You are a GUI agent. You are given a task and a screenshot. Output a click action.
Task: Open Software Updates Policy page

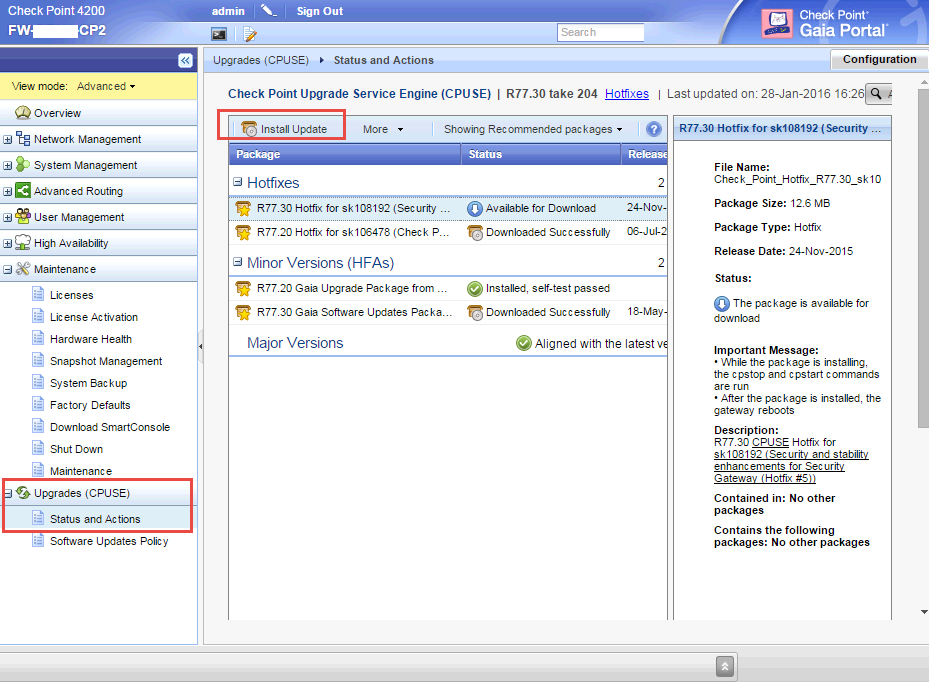point(109,541)
